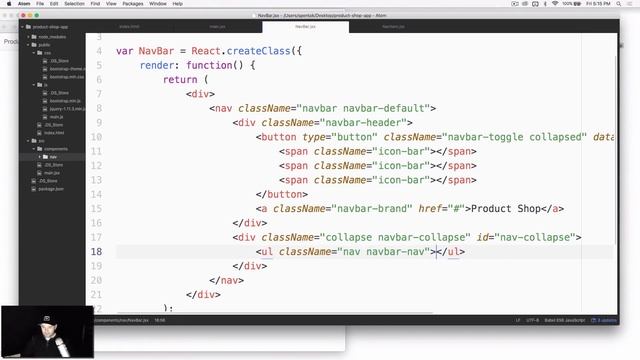Click the components folder icon
640x360 pixels.
pos(40,149)
